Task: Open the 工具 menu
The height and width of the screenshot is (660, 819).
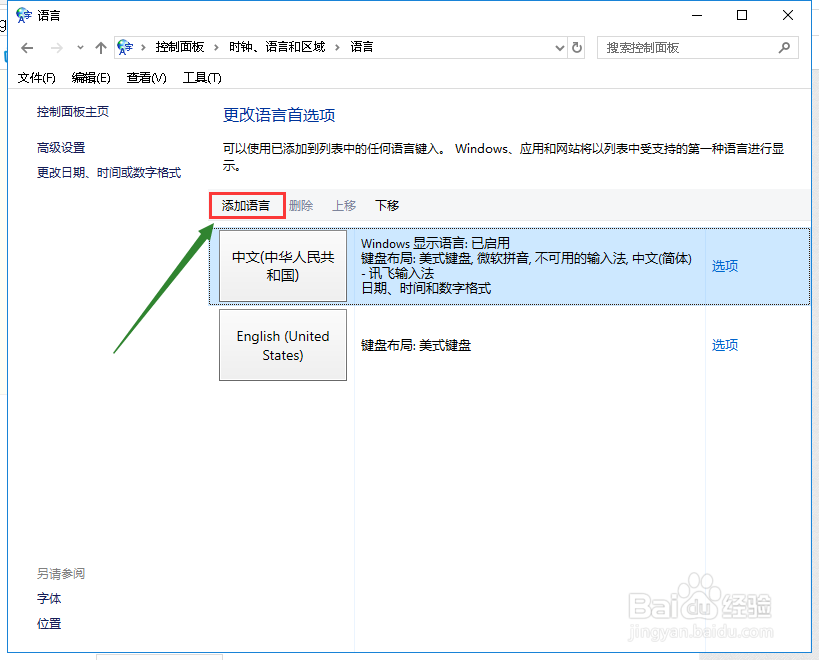Action: [x=200, y=77]
